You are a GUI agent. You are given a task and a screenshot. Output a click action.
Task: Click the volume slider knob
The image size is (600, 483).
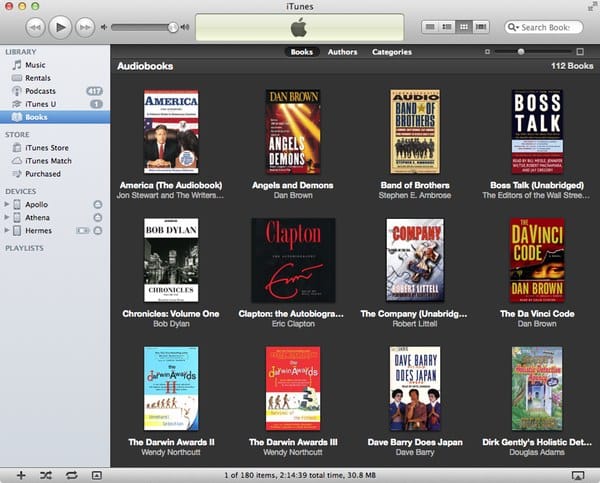(x=173, y=27)
